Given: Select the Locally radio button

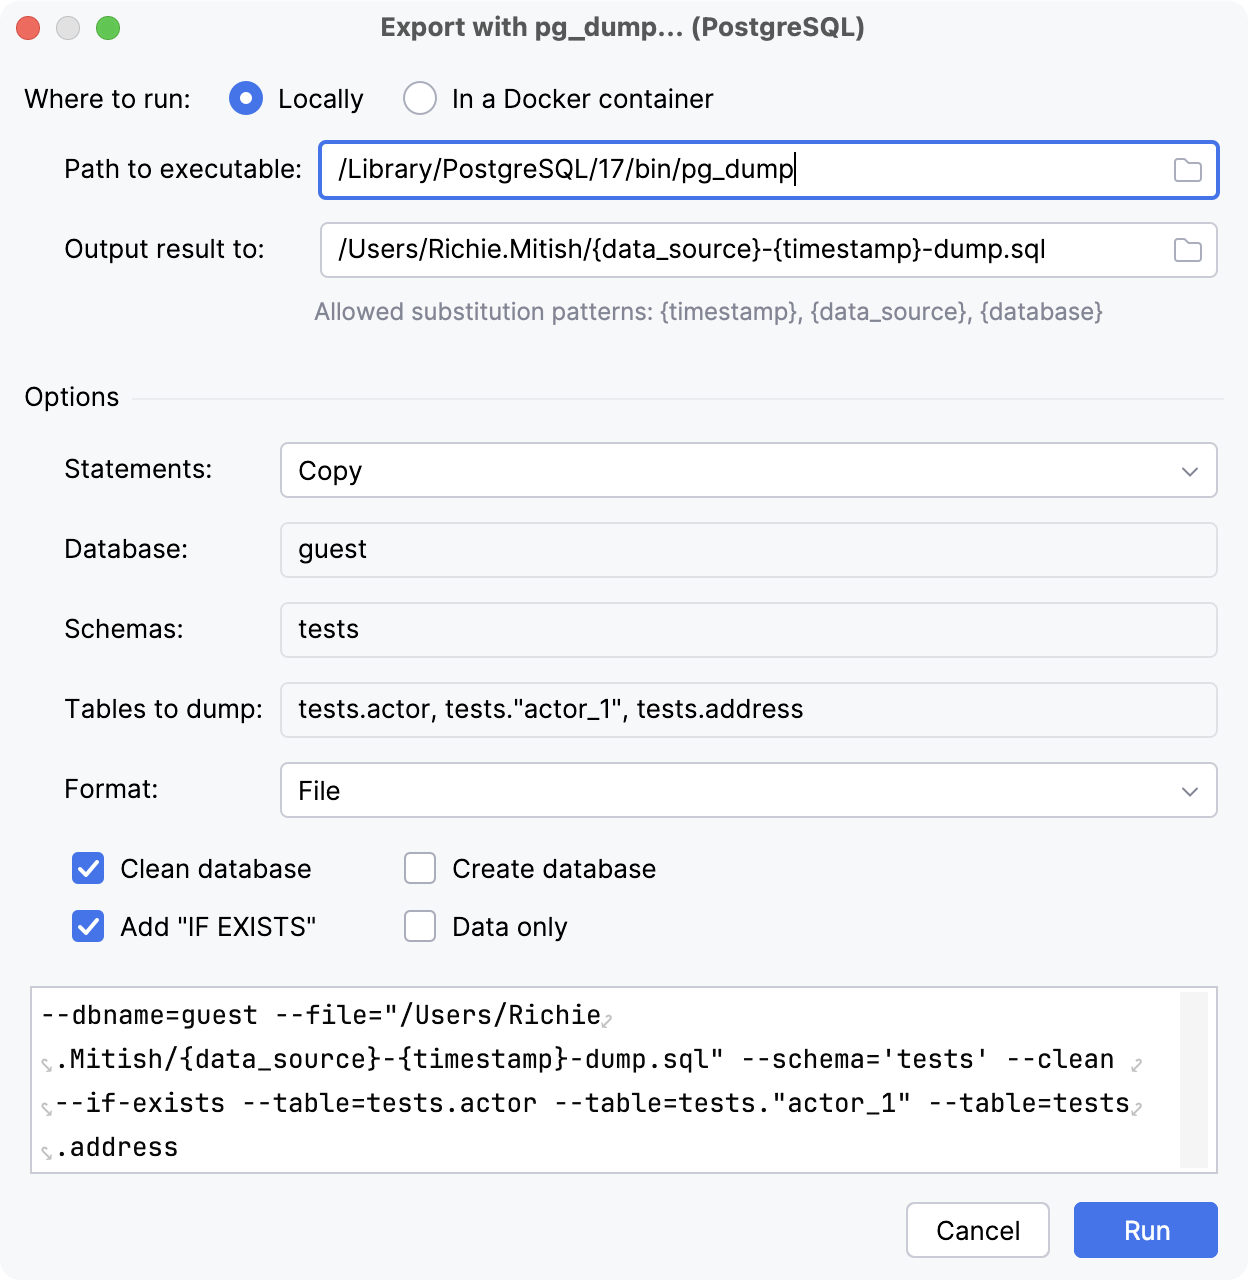Looking at the screenshot, I should tap(245, 98).
